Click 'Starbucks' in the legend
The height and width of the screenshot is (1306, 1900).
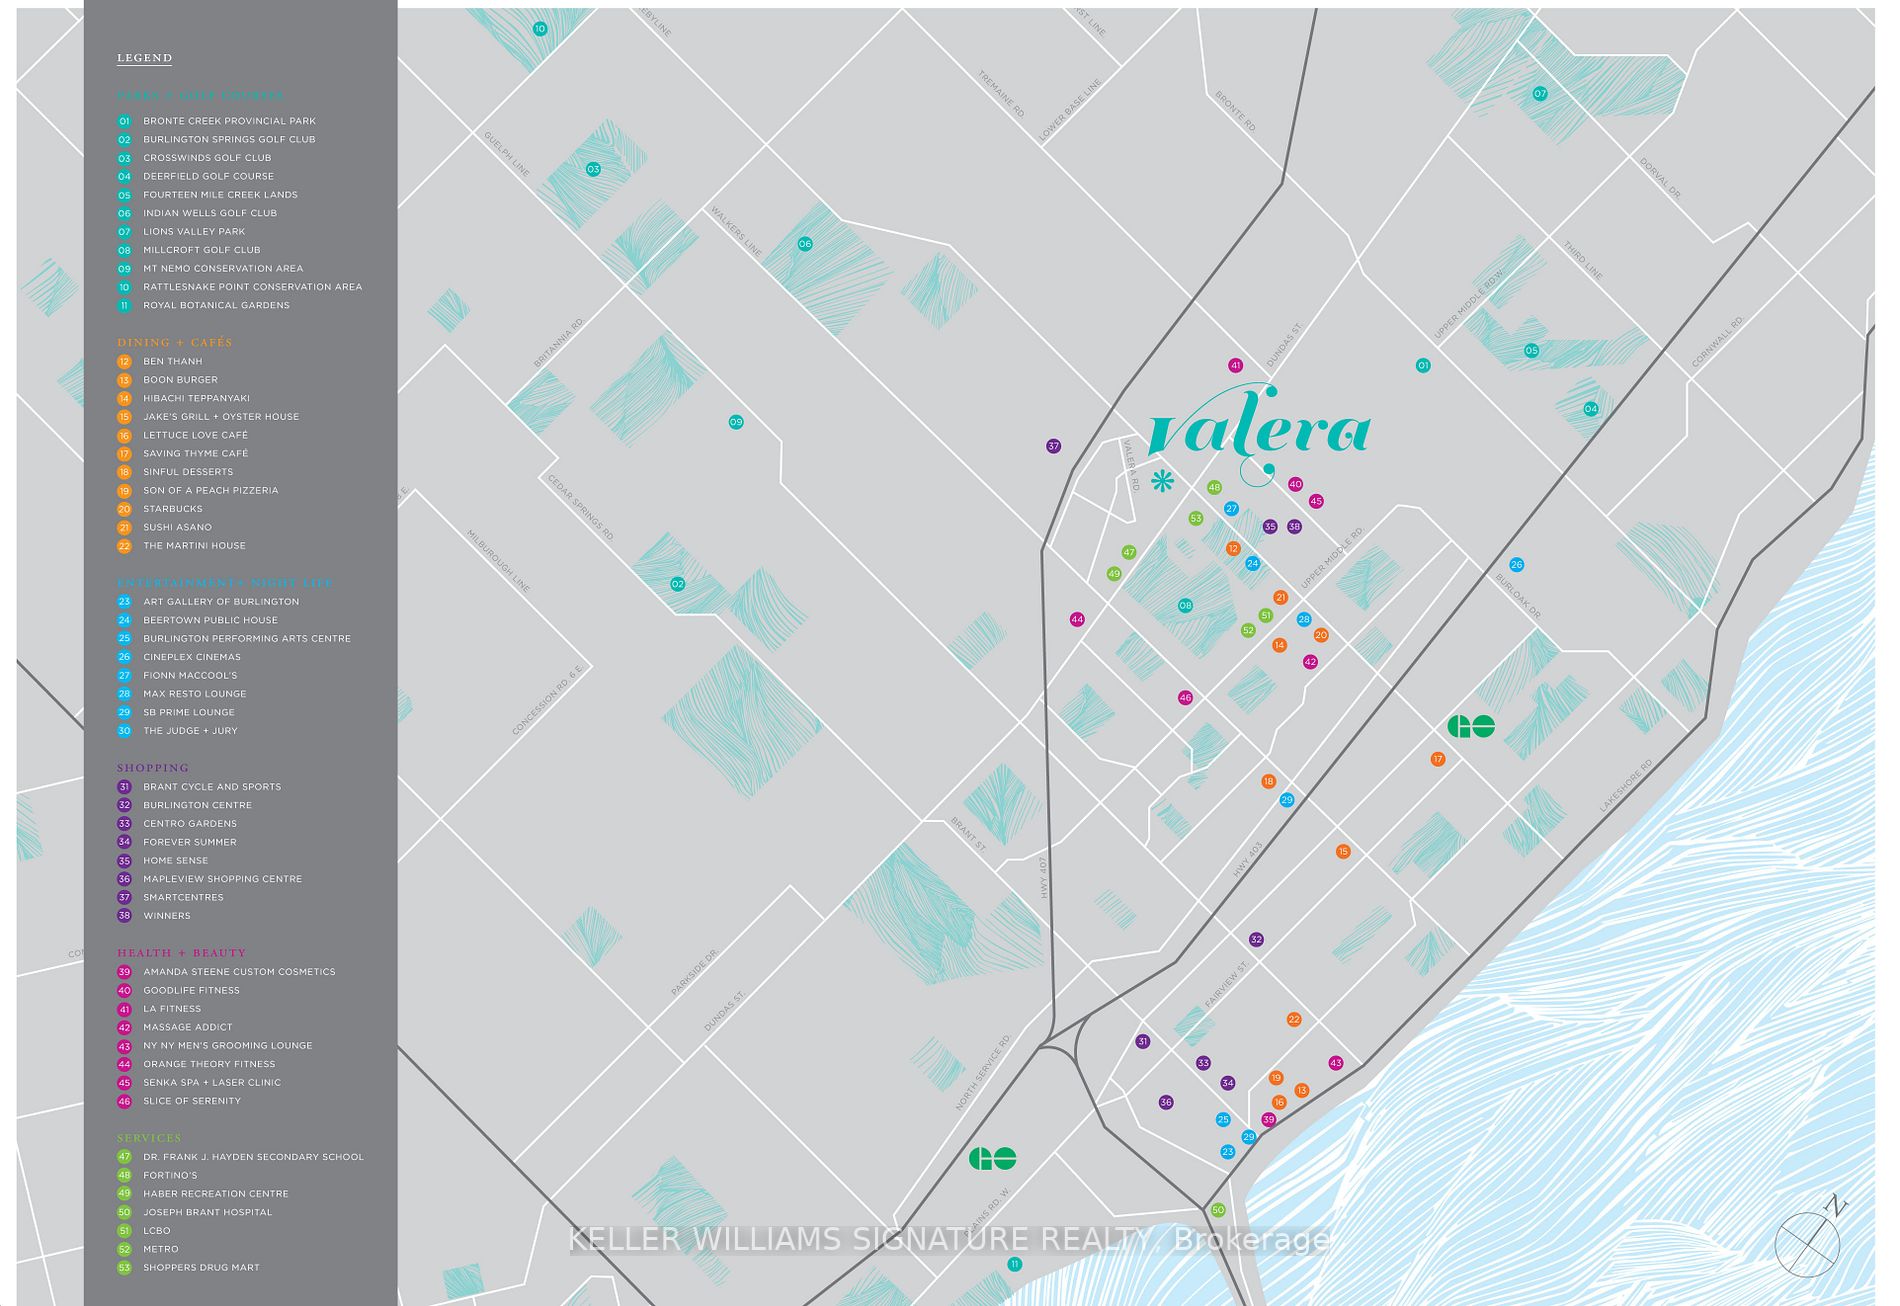point(173,509)
